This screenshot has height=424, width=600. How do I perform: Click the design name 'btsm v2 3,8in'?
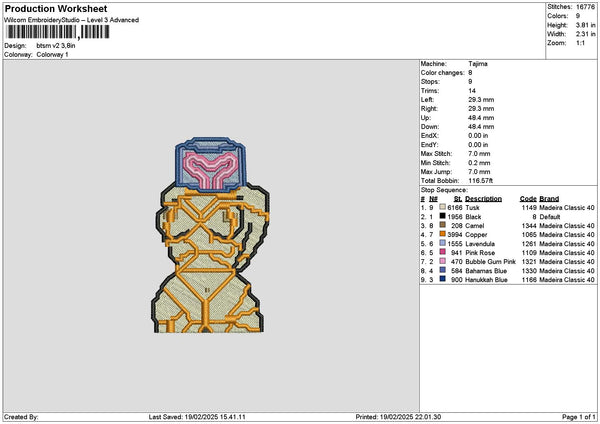pos(56,46)
